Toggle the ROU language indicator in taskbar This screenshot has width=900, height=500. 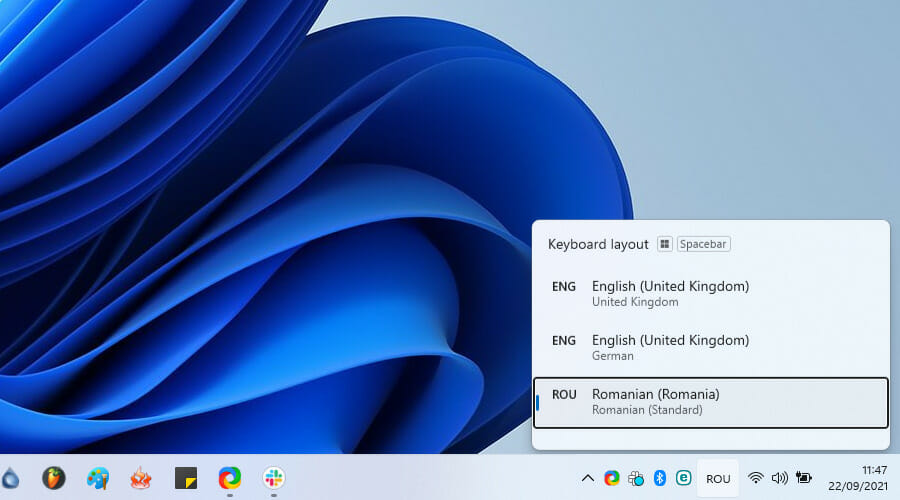click(x=718, y=478)
